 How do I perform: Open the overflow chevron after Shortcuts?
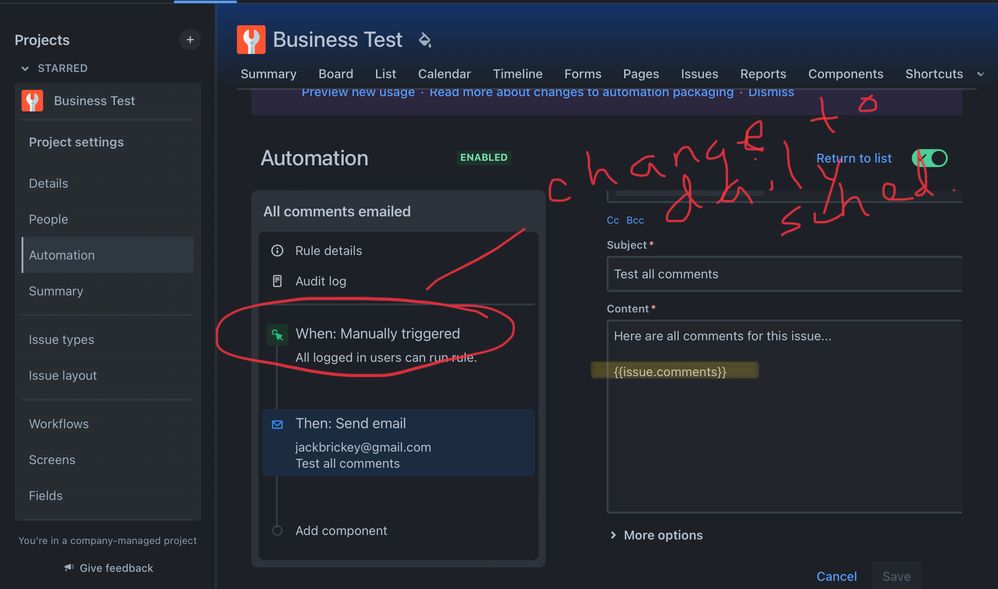pos(981,74)
